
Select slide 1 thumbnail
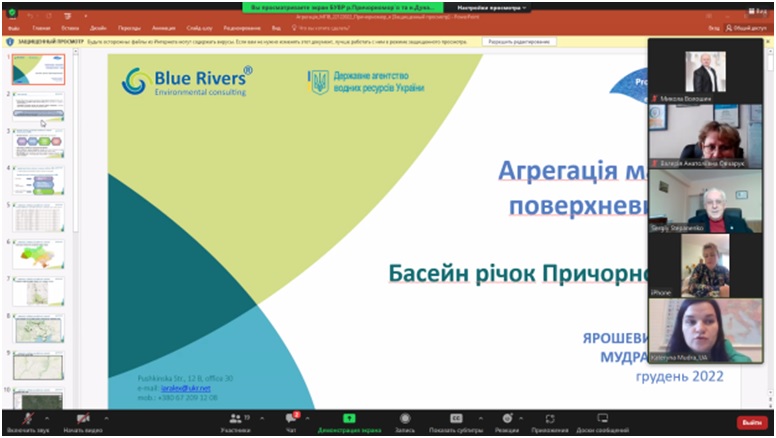39,70
